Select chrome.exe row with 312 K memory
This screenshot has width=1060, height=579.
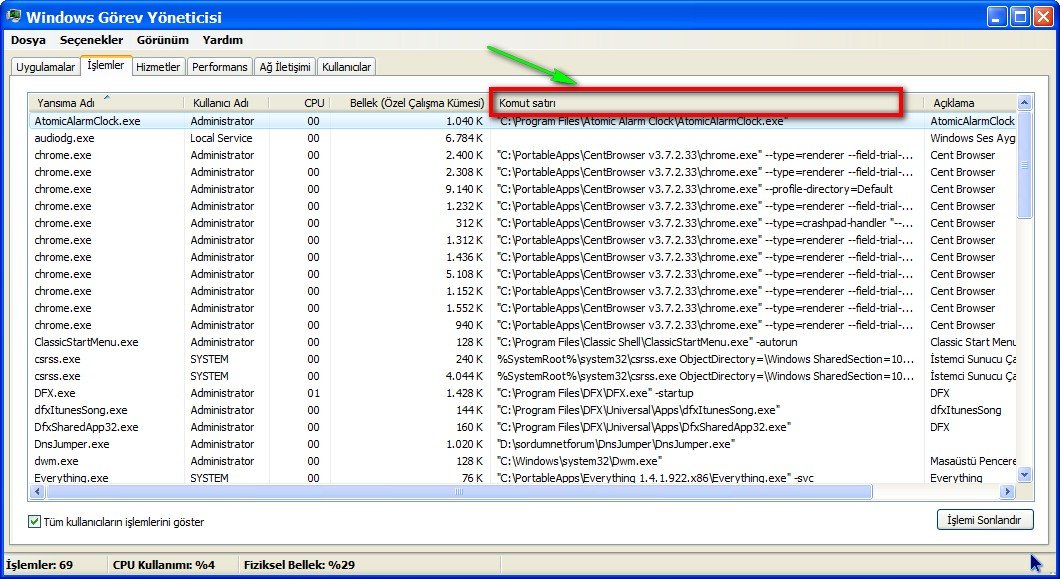[x=523, y=223]
